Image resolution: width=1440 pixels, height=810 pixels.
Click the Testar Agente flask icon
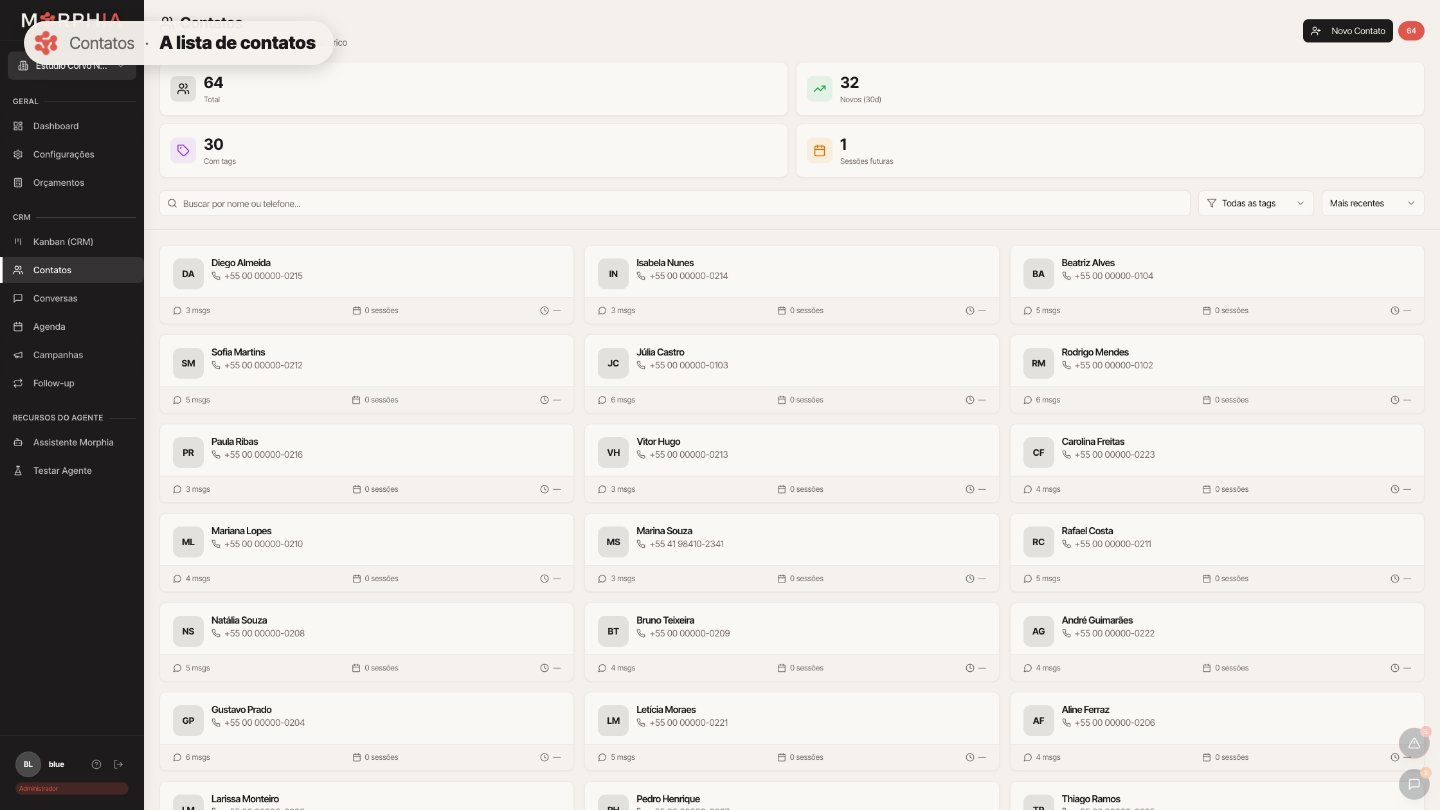tap(18, 470)
